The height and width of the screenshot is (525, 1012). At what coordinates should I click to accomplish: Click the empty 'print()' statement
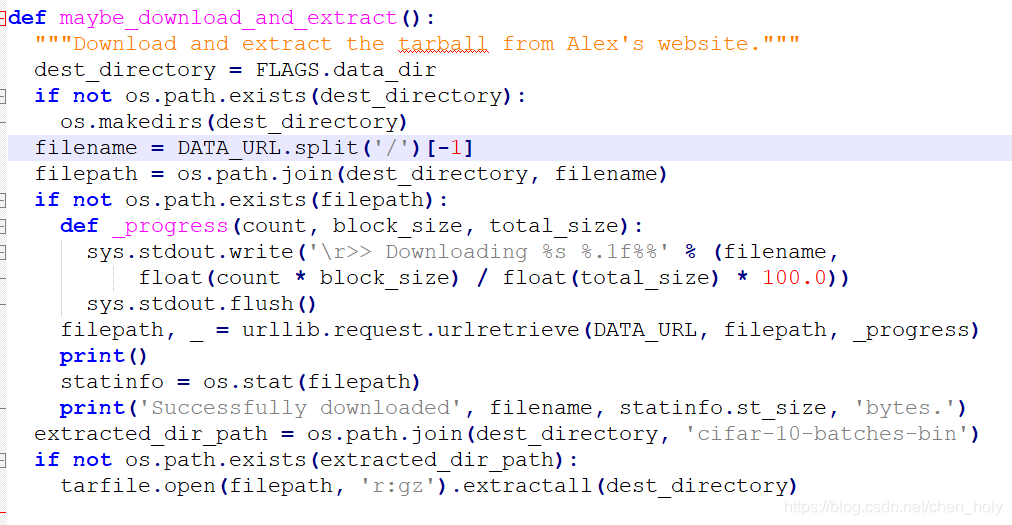tap(104, 356)
